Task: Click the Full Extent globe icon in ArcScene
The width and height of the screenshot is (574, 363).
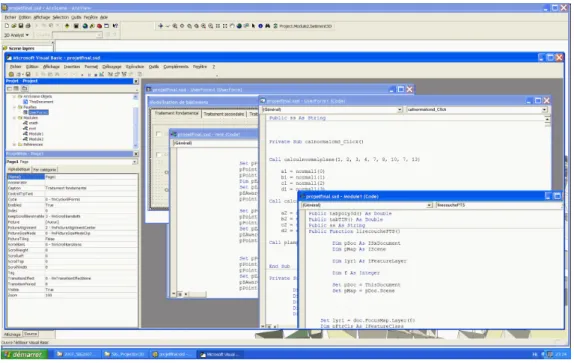Action: pyautogui.click(x=239, y=26)
